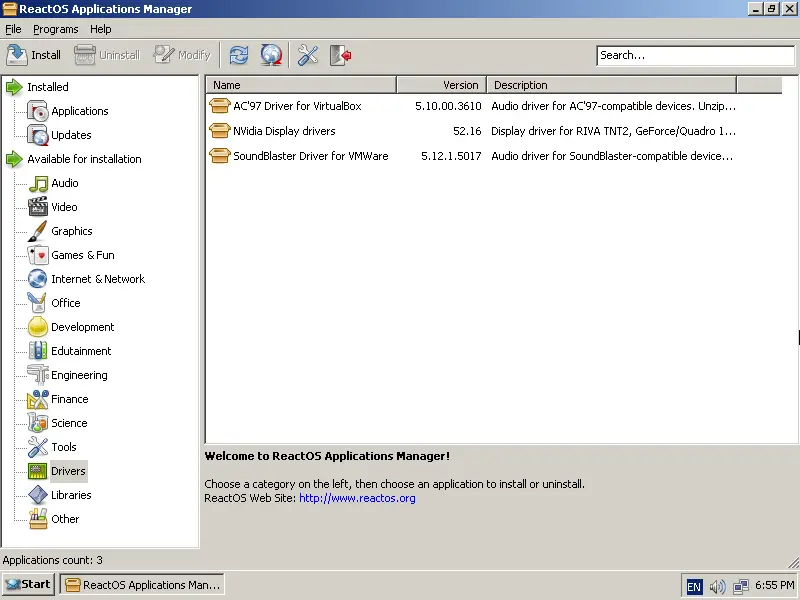Click the RIVA TNT2 display driver description
Image resolution: width=800 pixels, height=600 pixels.
pos(613,131)
